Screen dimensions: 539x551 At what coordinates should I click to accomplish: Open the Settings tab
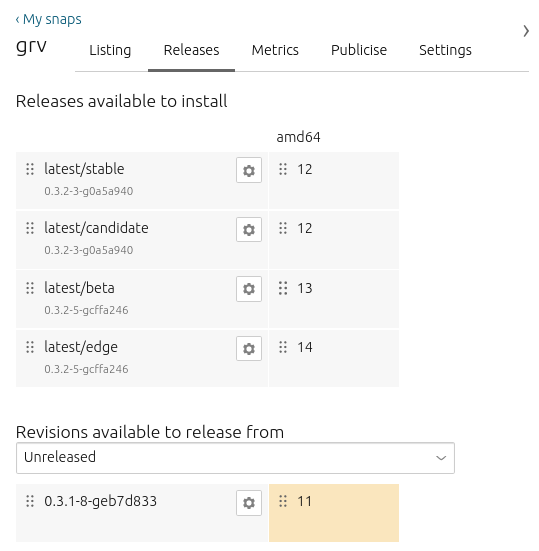tap(445, 50)
